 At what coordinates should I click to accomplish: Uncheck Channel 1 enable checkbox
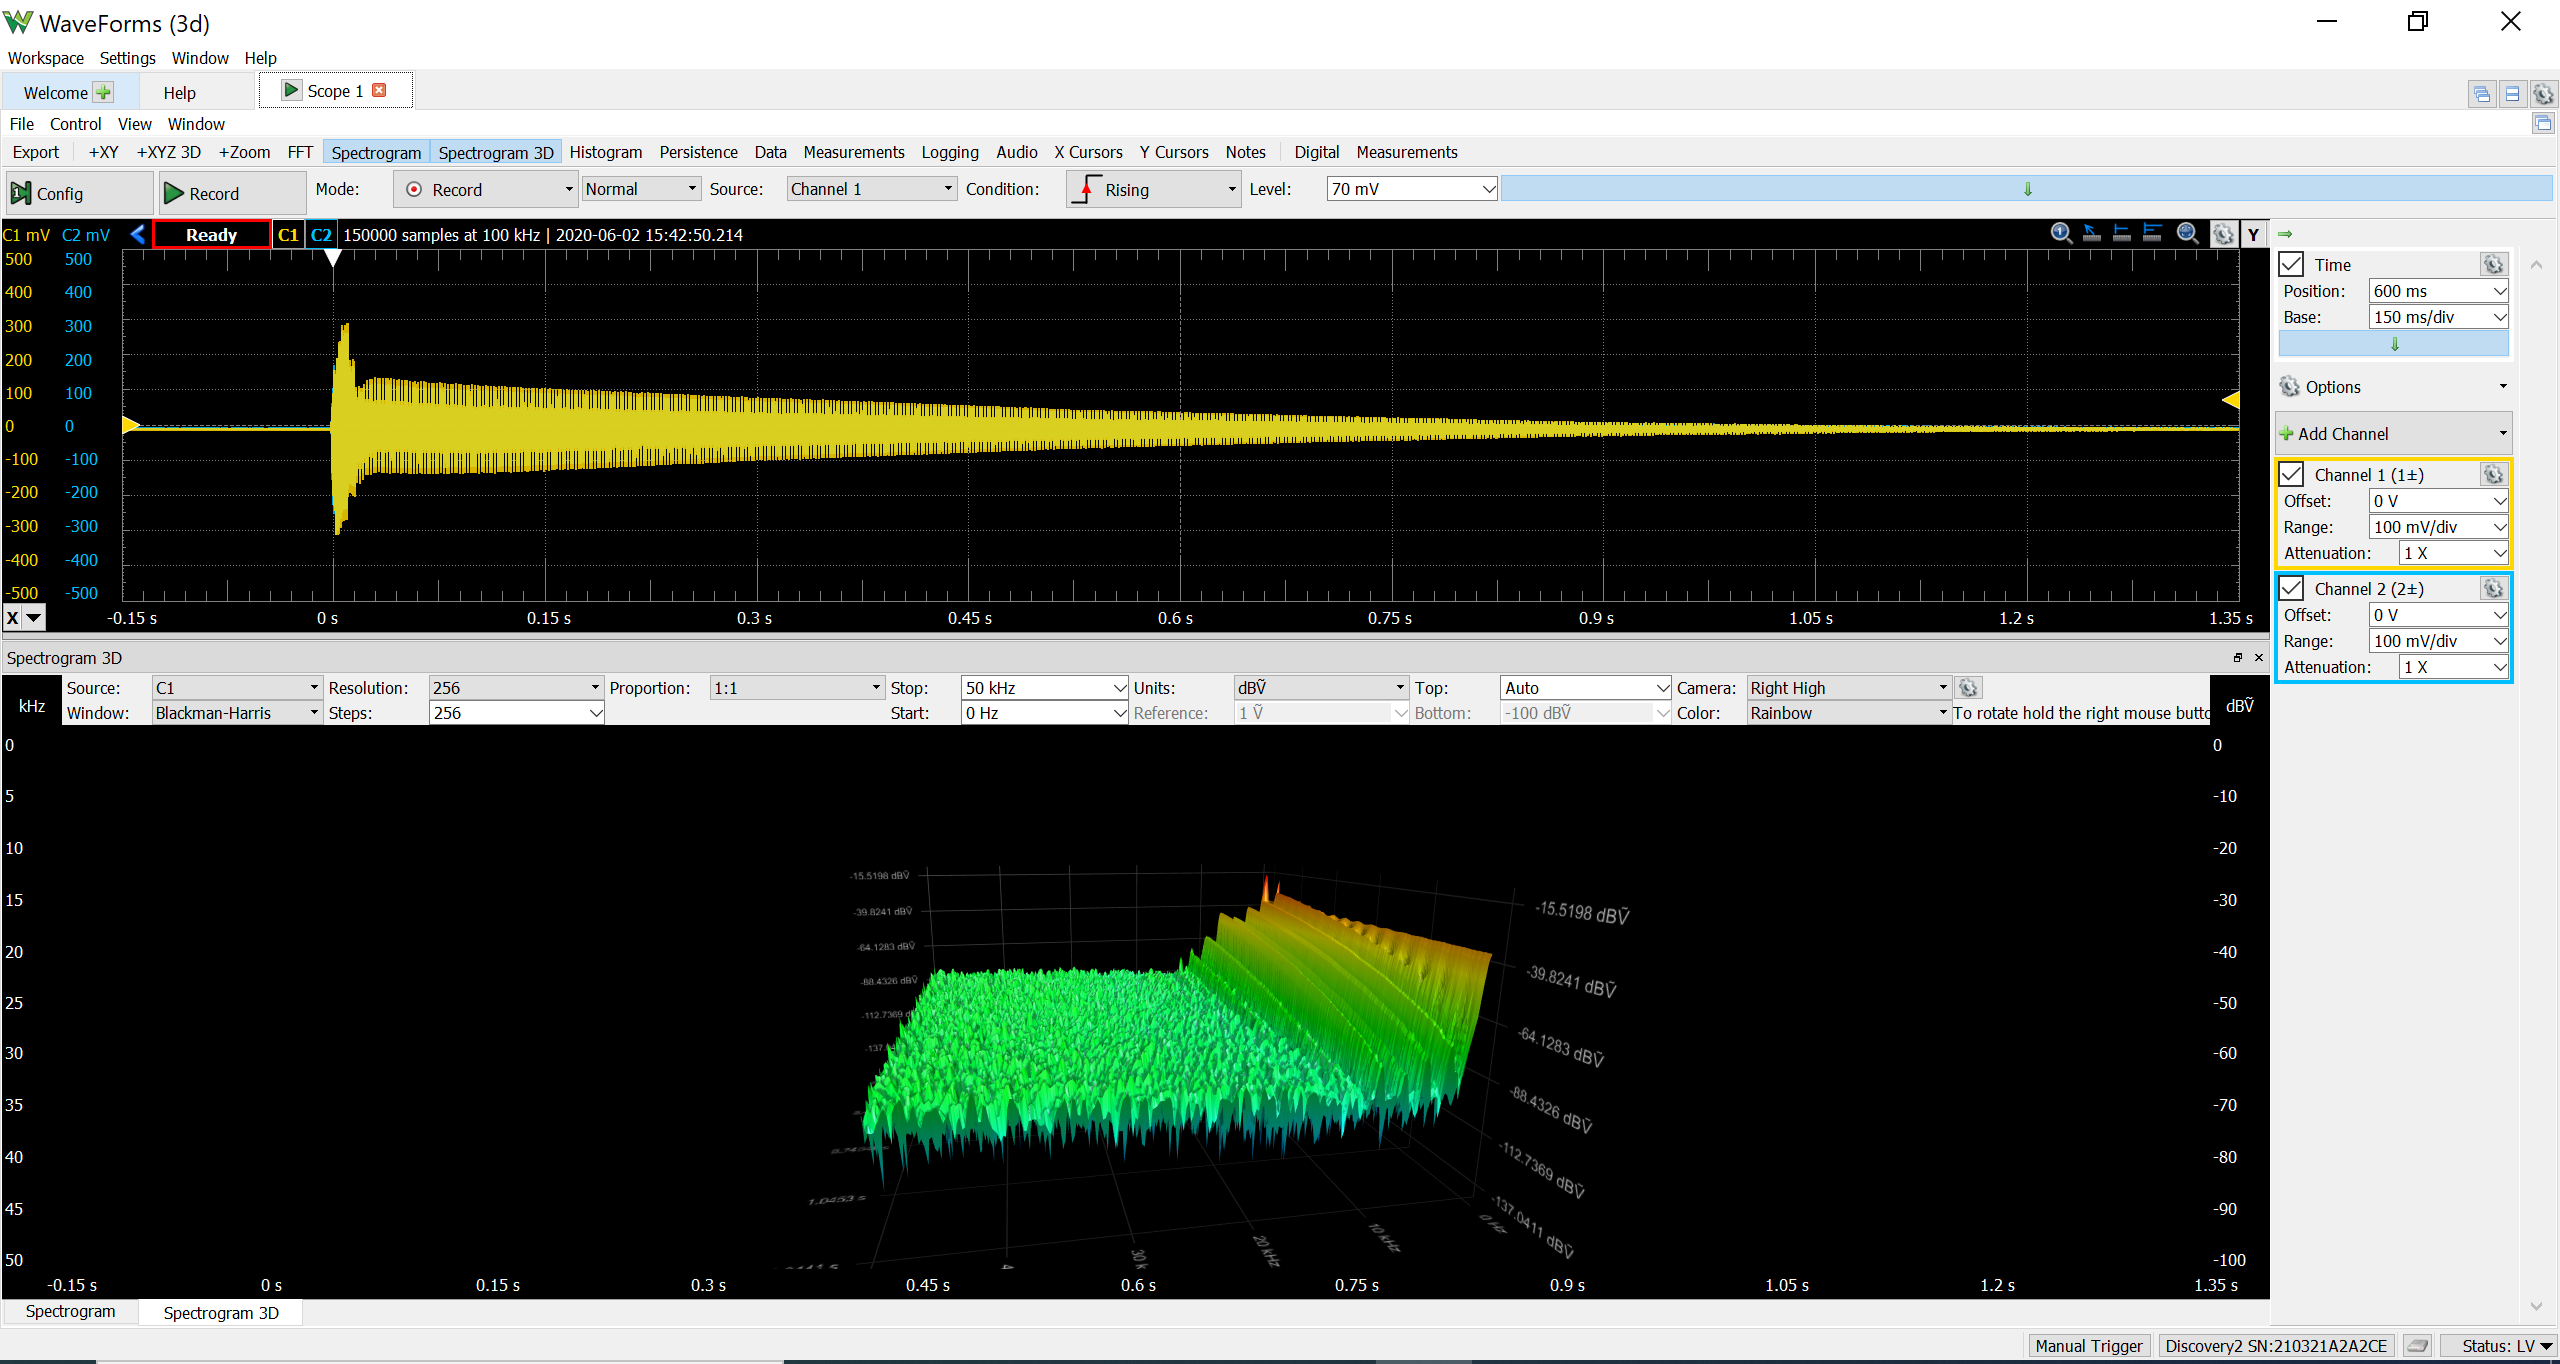pos(2291,474)
